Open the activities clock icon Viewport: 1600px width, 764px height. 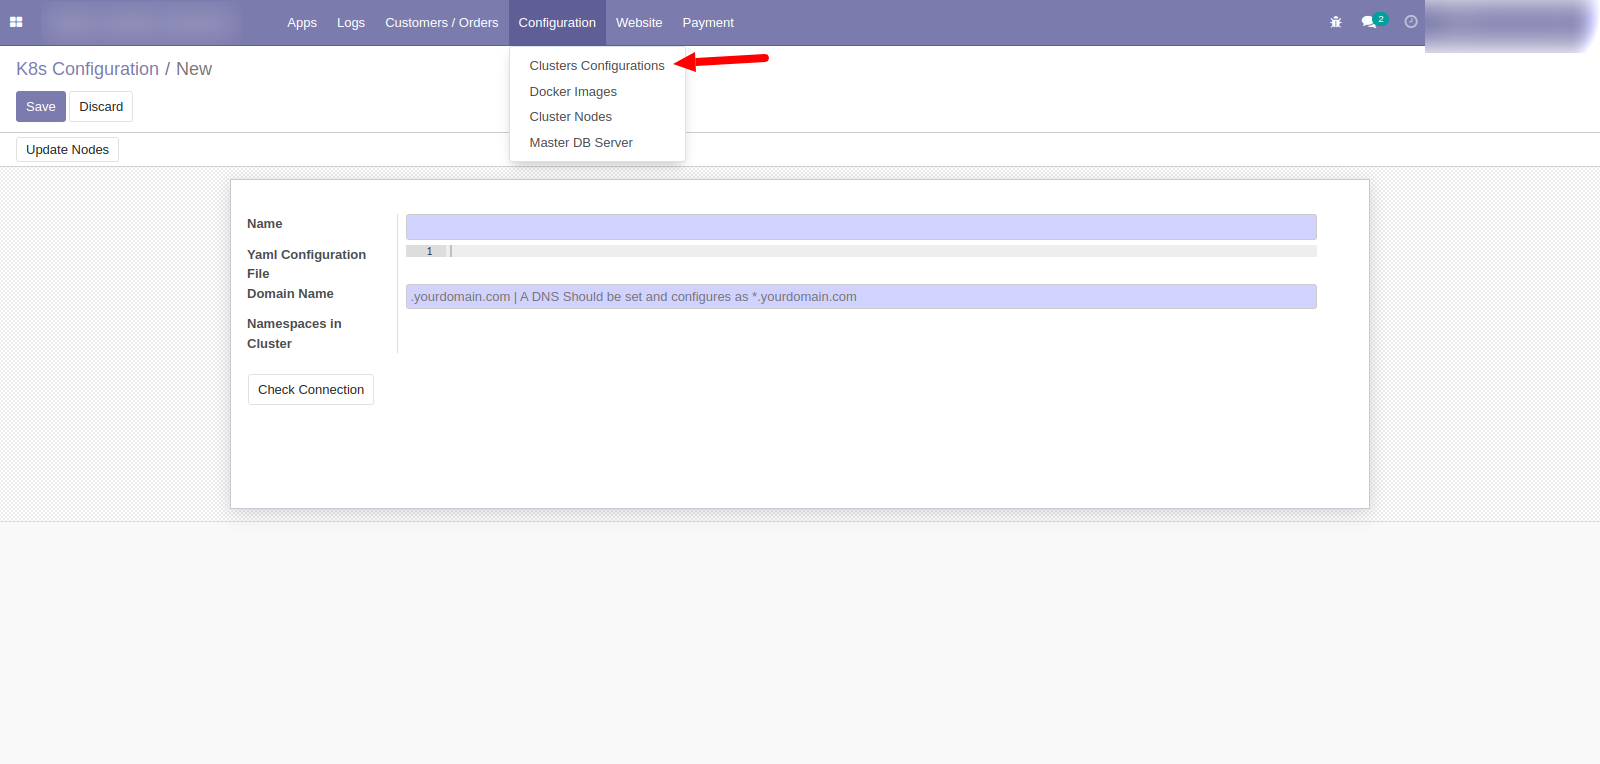1411,22
